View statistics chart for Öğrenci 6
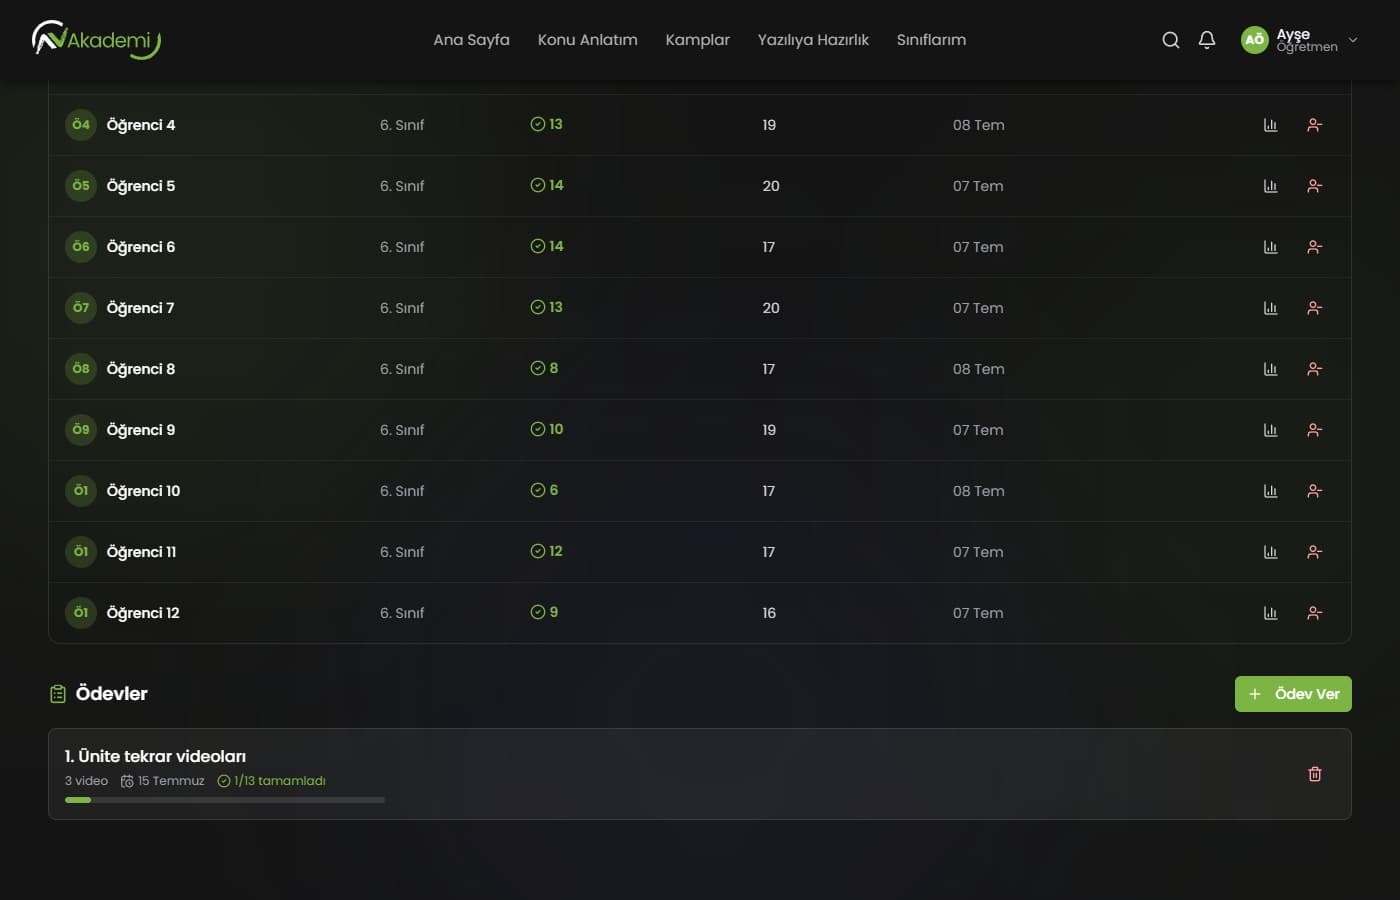 1270,247
